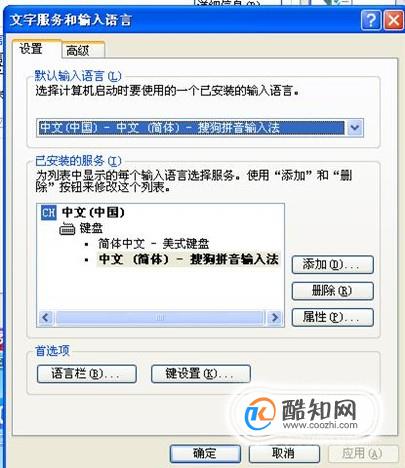Viewport: 405px width, 468px height.
Task: Click the horizontal scrollbar right arrow
Action: click(275, 318)
